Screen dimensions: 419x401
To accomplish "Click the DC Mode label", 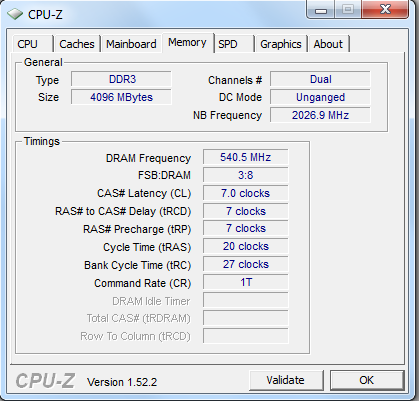I will (240, 97).
